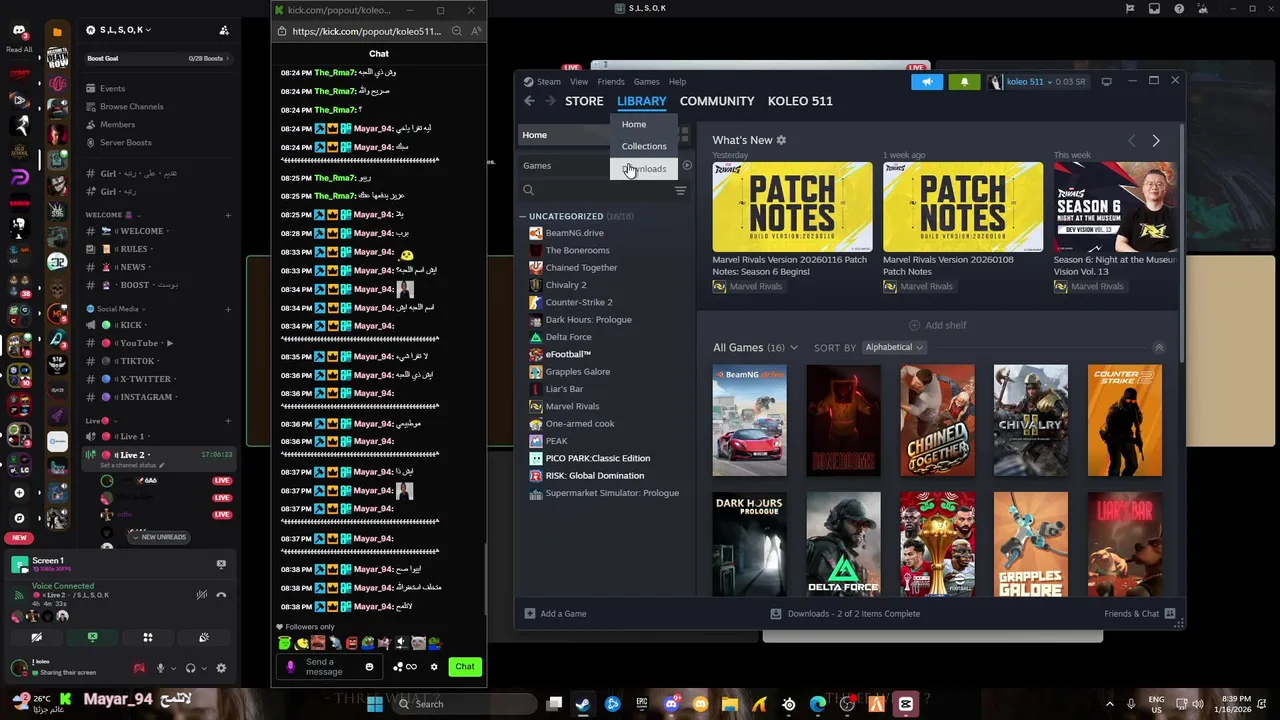The image size is (1280, 720).
Task: Open Steam menu in menu bar
Action: [549, 82]
